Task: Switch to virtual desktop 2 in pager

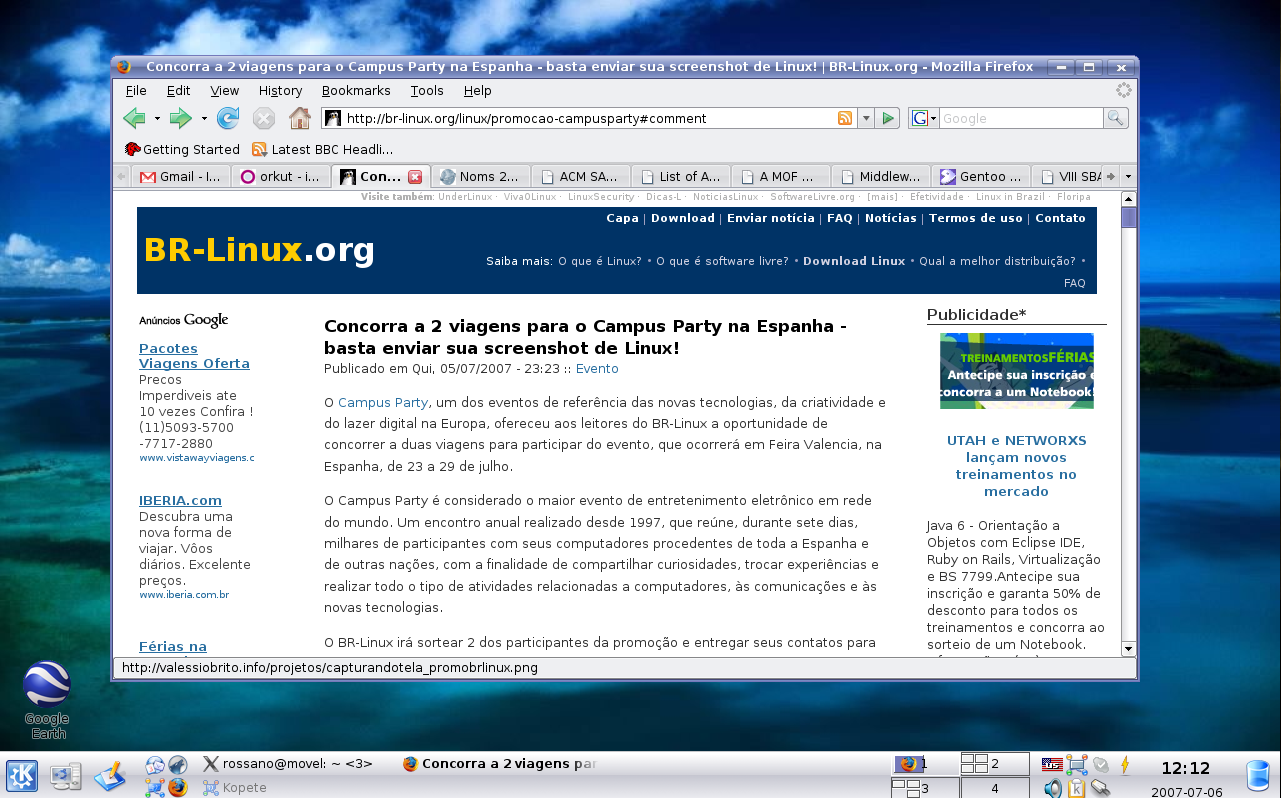Action: [994, 764]
